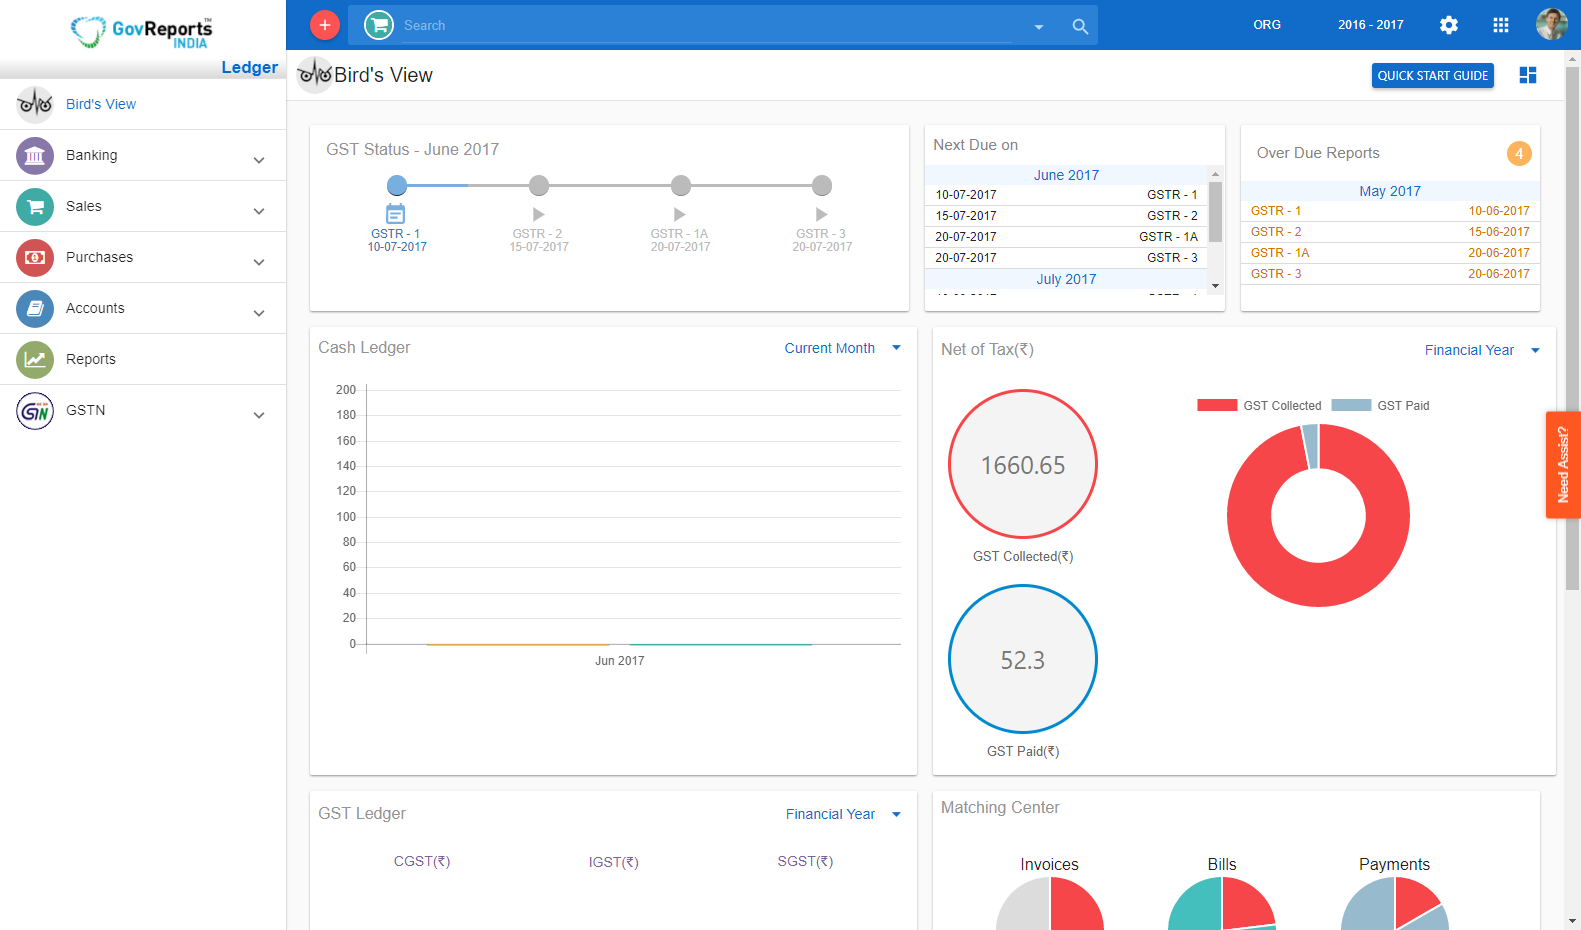Select Purchases menu item

pyautogui.click(x=143, y=257)
